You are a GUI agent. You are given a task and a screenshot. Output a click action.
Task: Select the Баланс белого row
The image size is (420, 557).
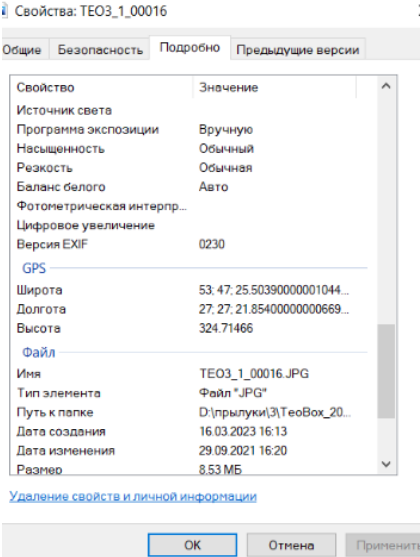[x=192, y=187]
